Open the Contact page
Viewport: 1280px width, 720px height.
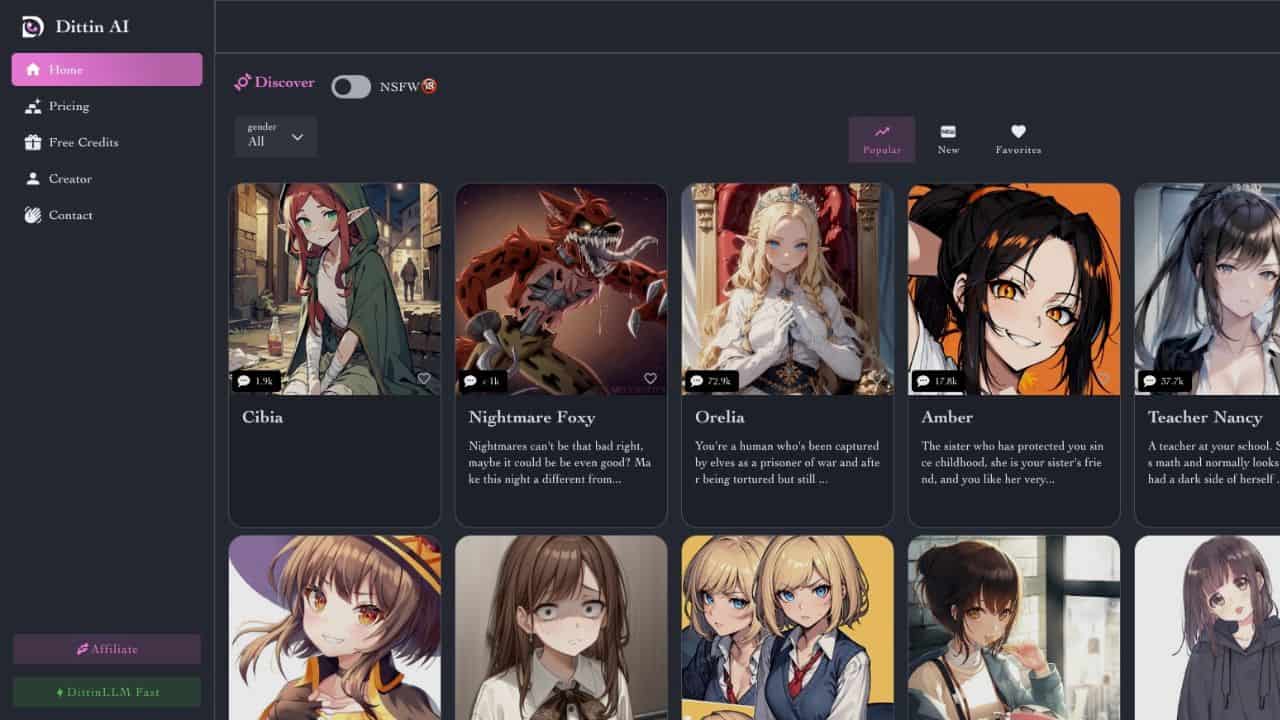coord(107,215)
